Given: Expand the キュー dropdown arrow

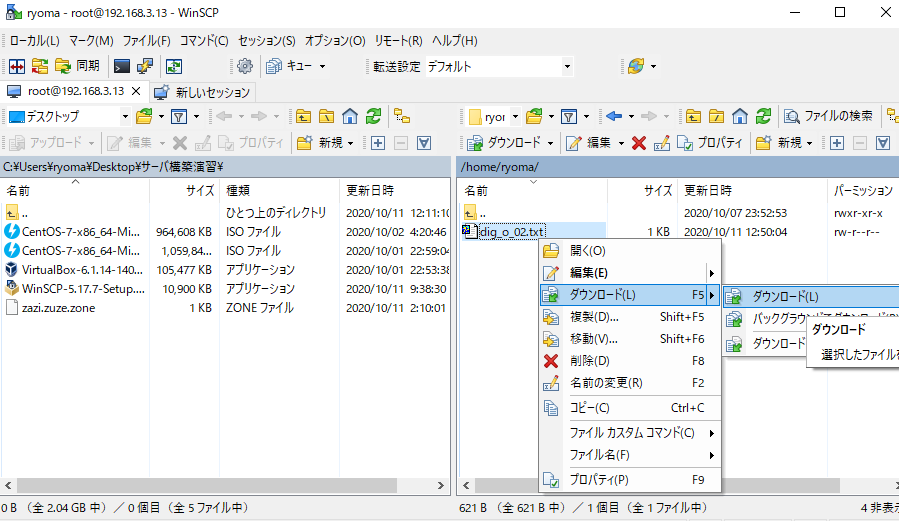Looking at the screenshot, I should [322, 66].
